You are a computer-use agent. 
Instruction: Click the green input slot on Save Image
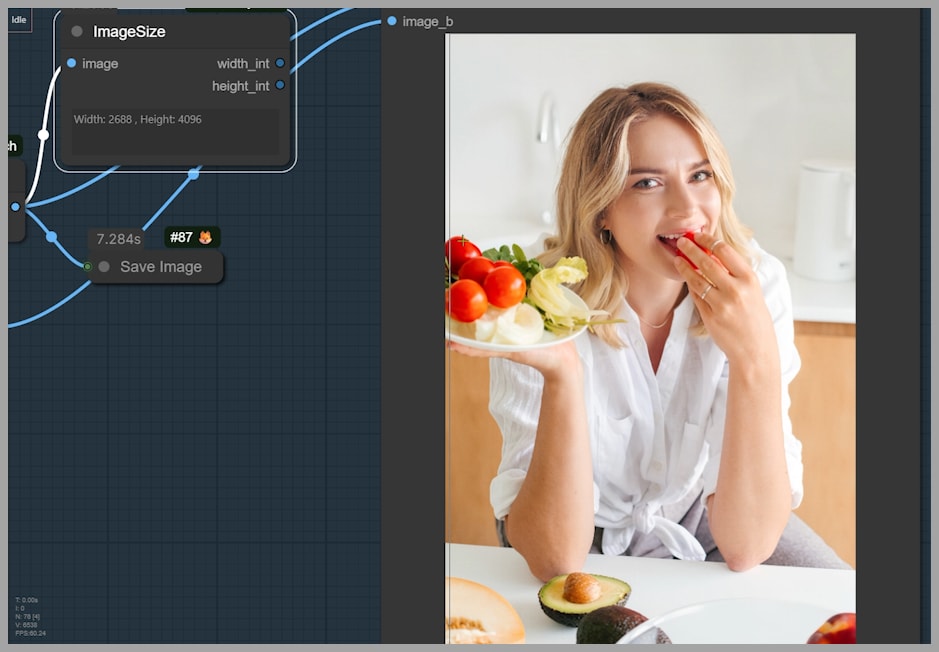point(88,266)
